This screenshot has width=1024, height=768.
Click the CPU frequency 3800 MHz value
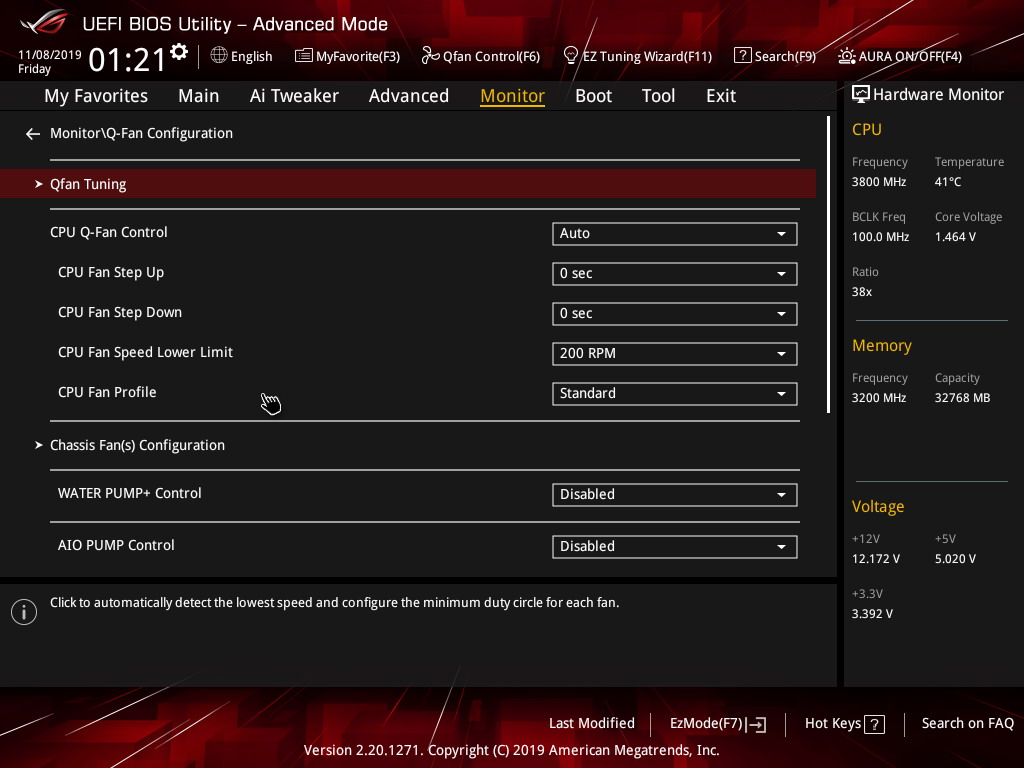click(878, 182)
